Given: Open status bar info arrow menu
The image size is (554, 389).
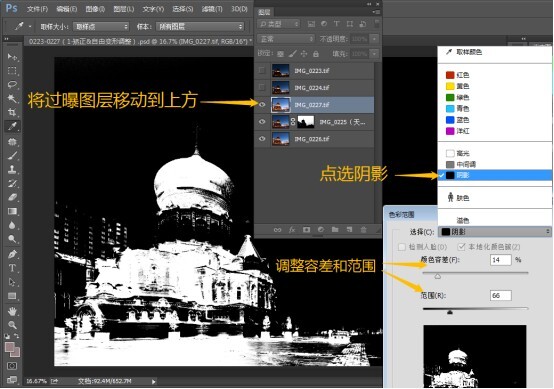Looking at the screenshot, I should tap(154, 382).
